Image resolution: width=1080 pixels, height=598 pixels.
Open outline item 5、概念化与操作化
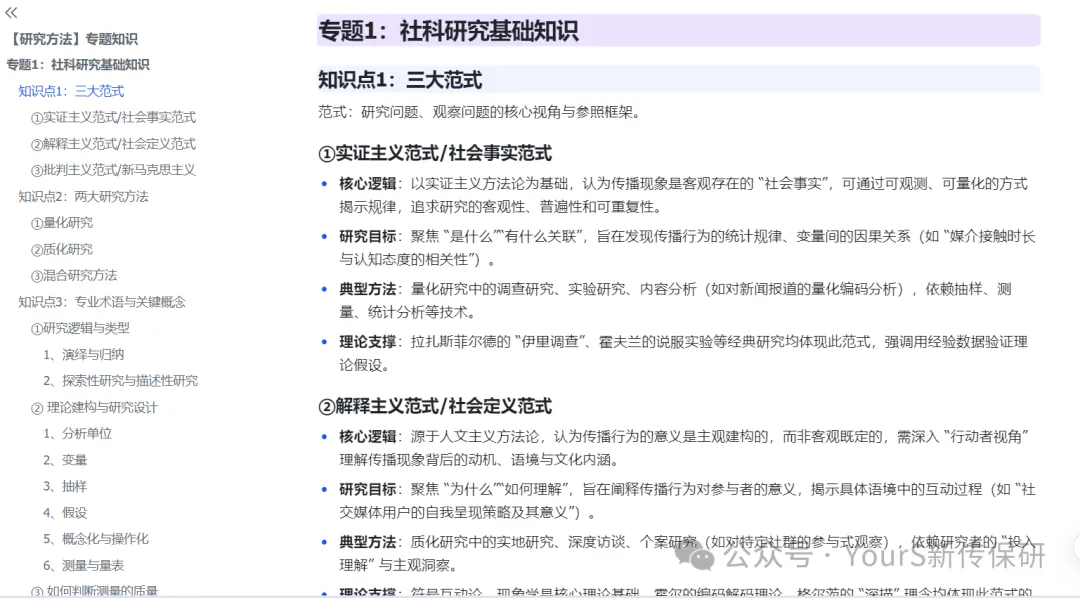coord(96,539)
